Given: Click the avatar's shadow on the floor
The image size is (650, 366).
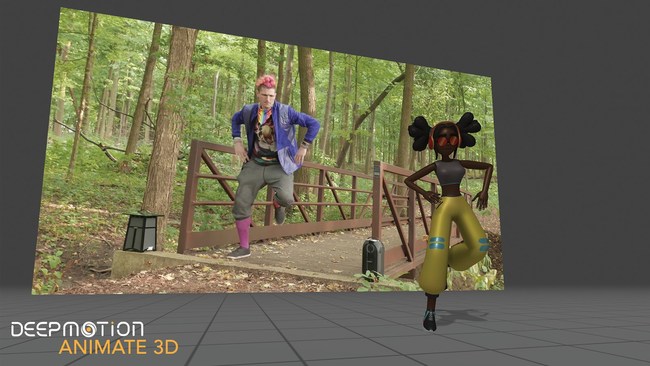Looking at the screenshot, I should coord(460,316).
